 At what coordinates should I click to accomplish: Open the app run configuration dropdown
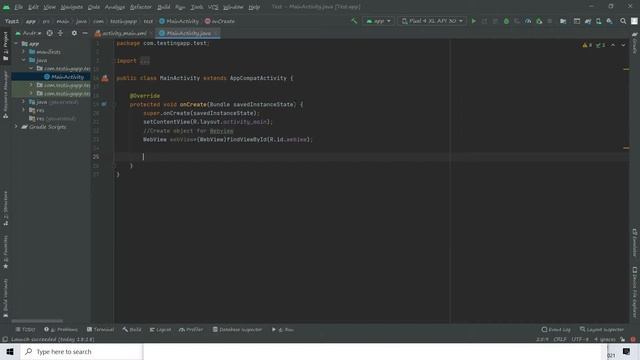click(378, 21)
